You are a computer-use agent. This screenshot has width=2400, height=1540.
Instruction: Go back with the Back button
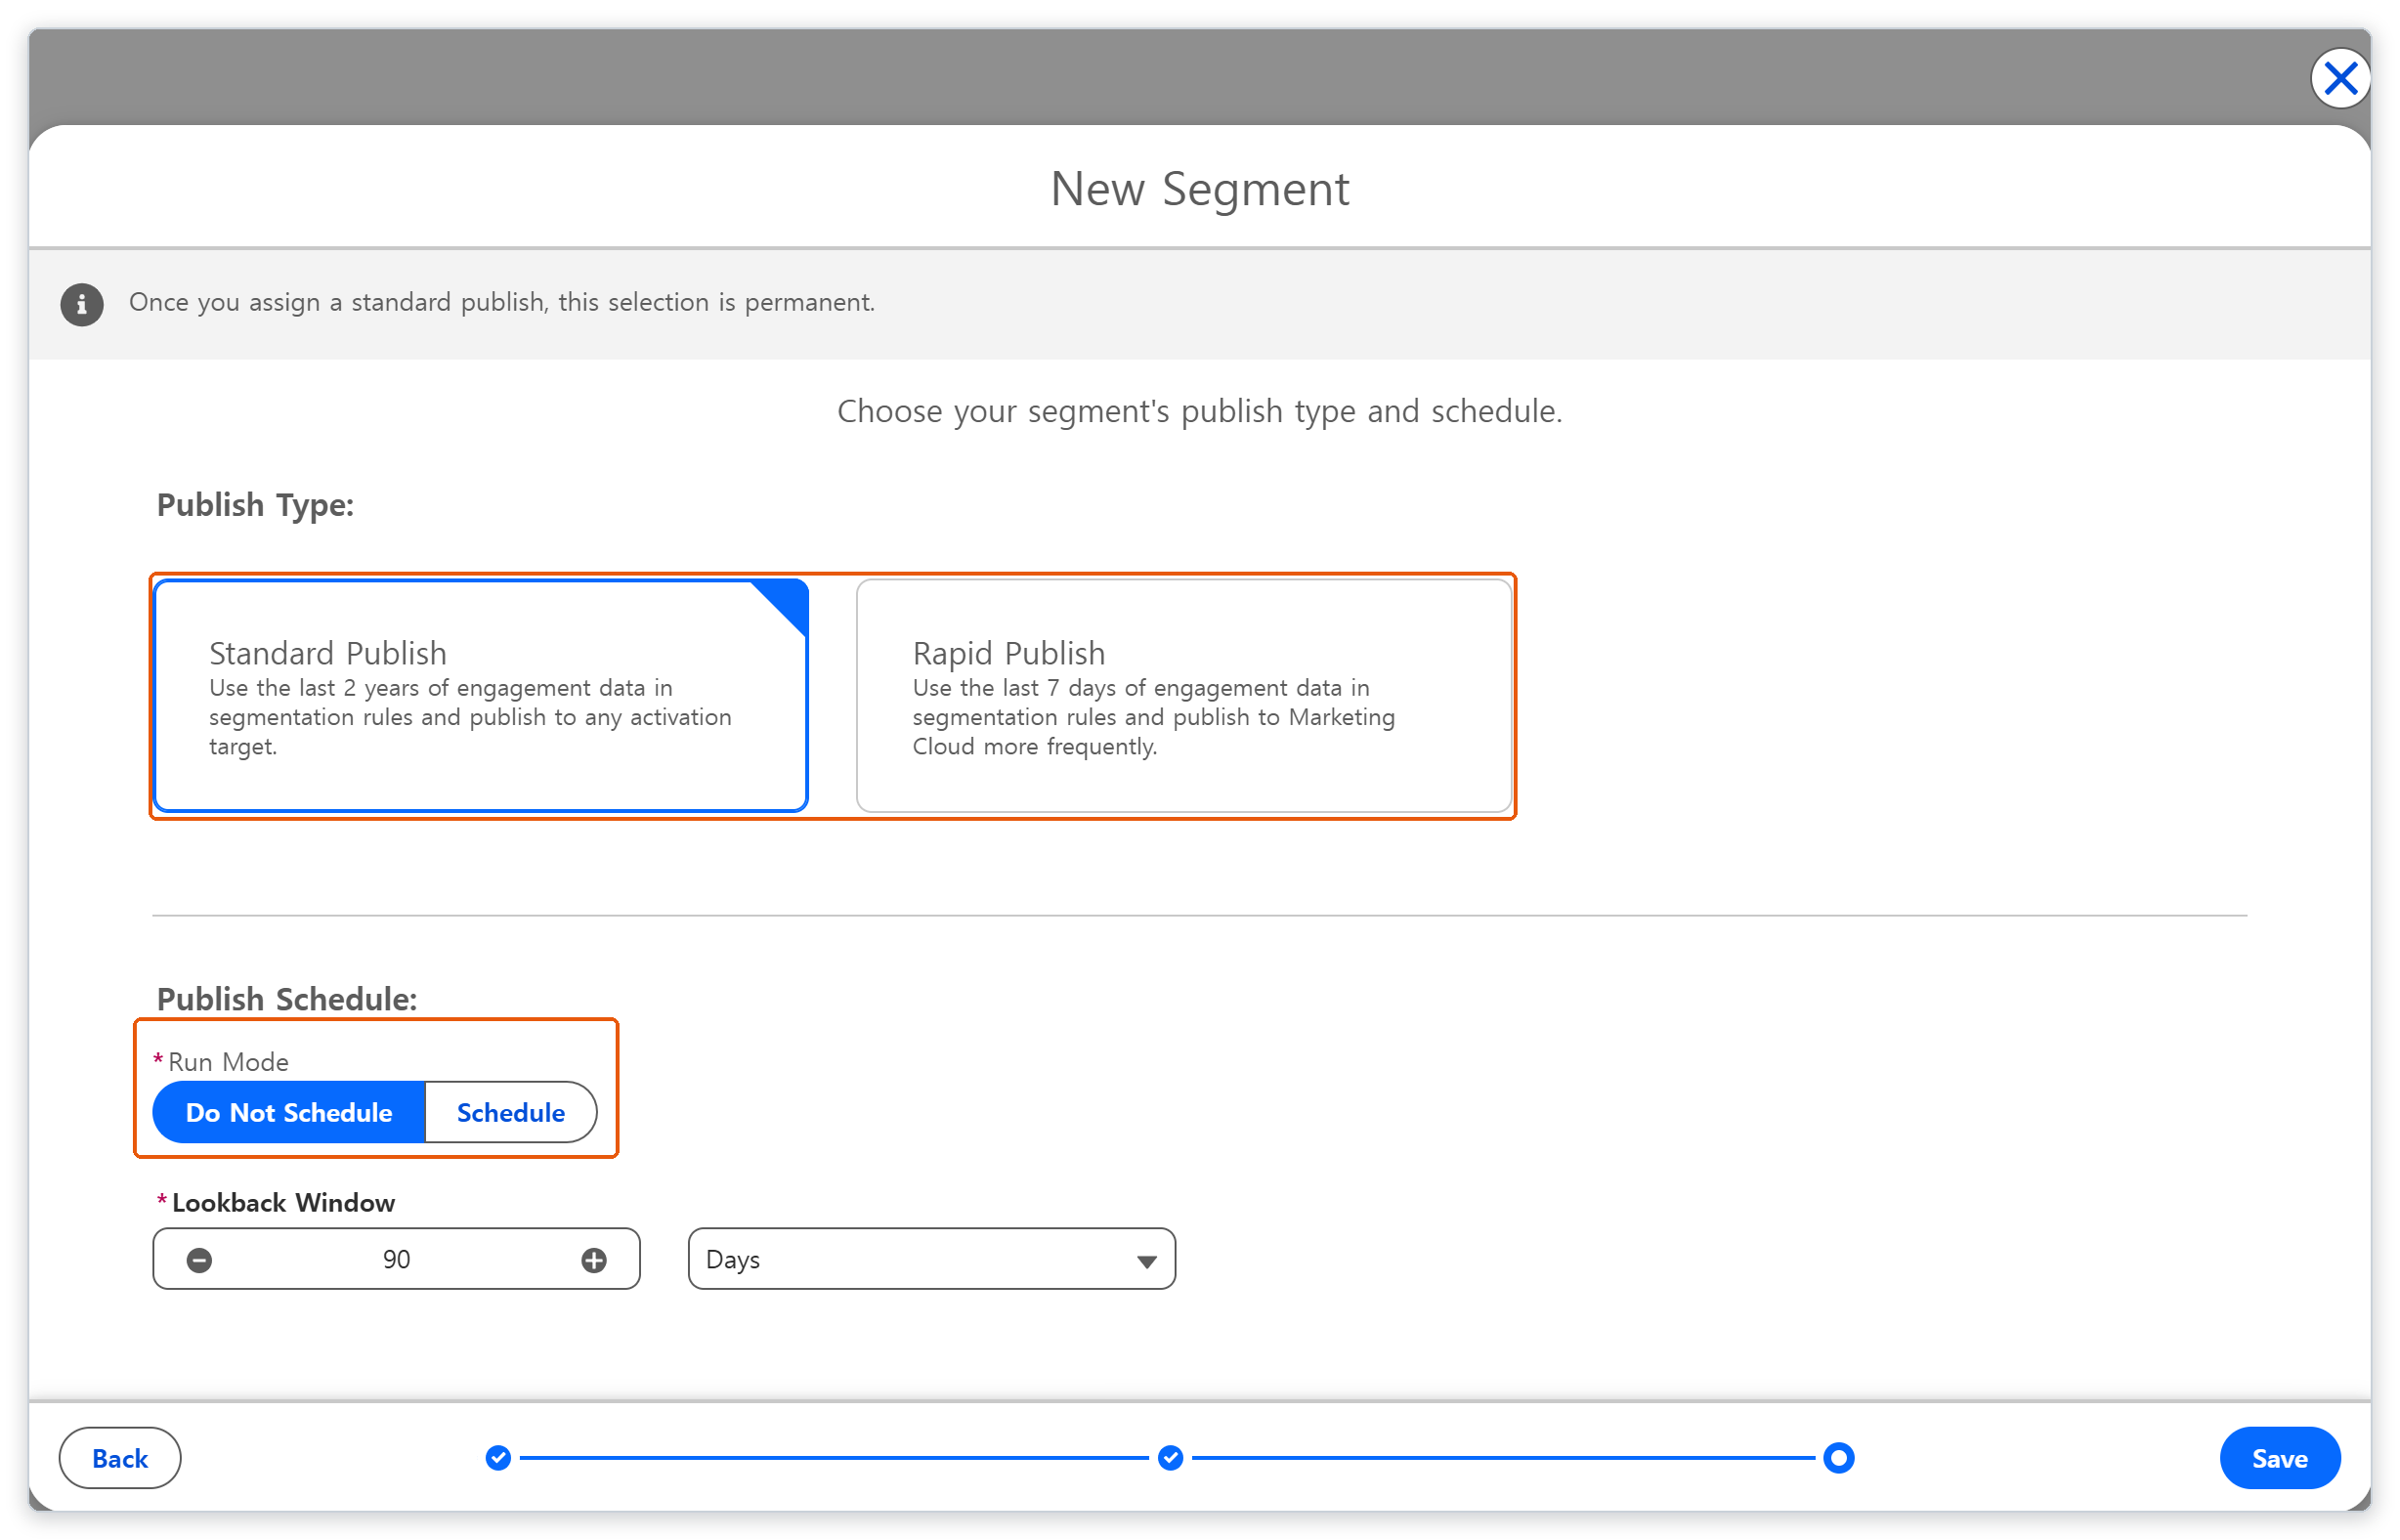120,1457
